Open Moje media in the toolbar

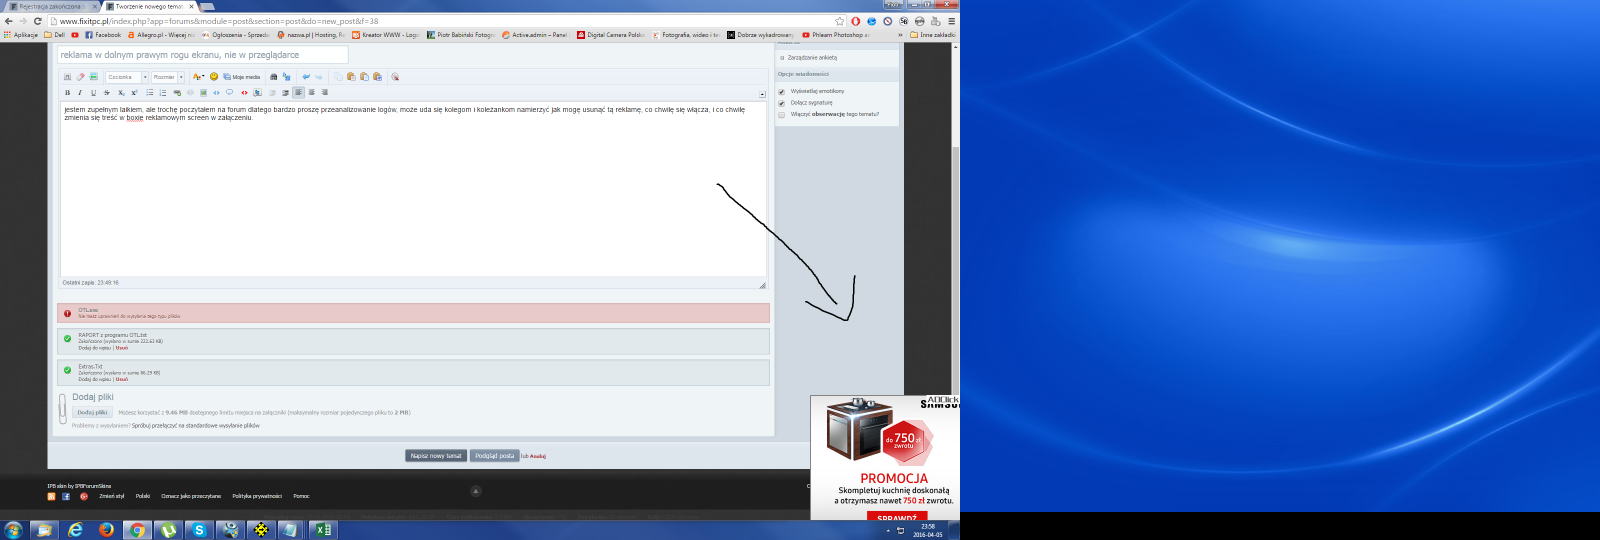pyautogui.click(x=242, y=77)
